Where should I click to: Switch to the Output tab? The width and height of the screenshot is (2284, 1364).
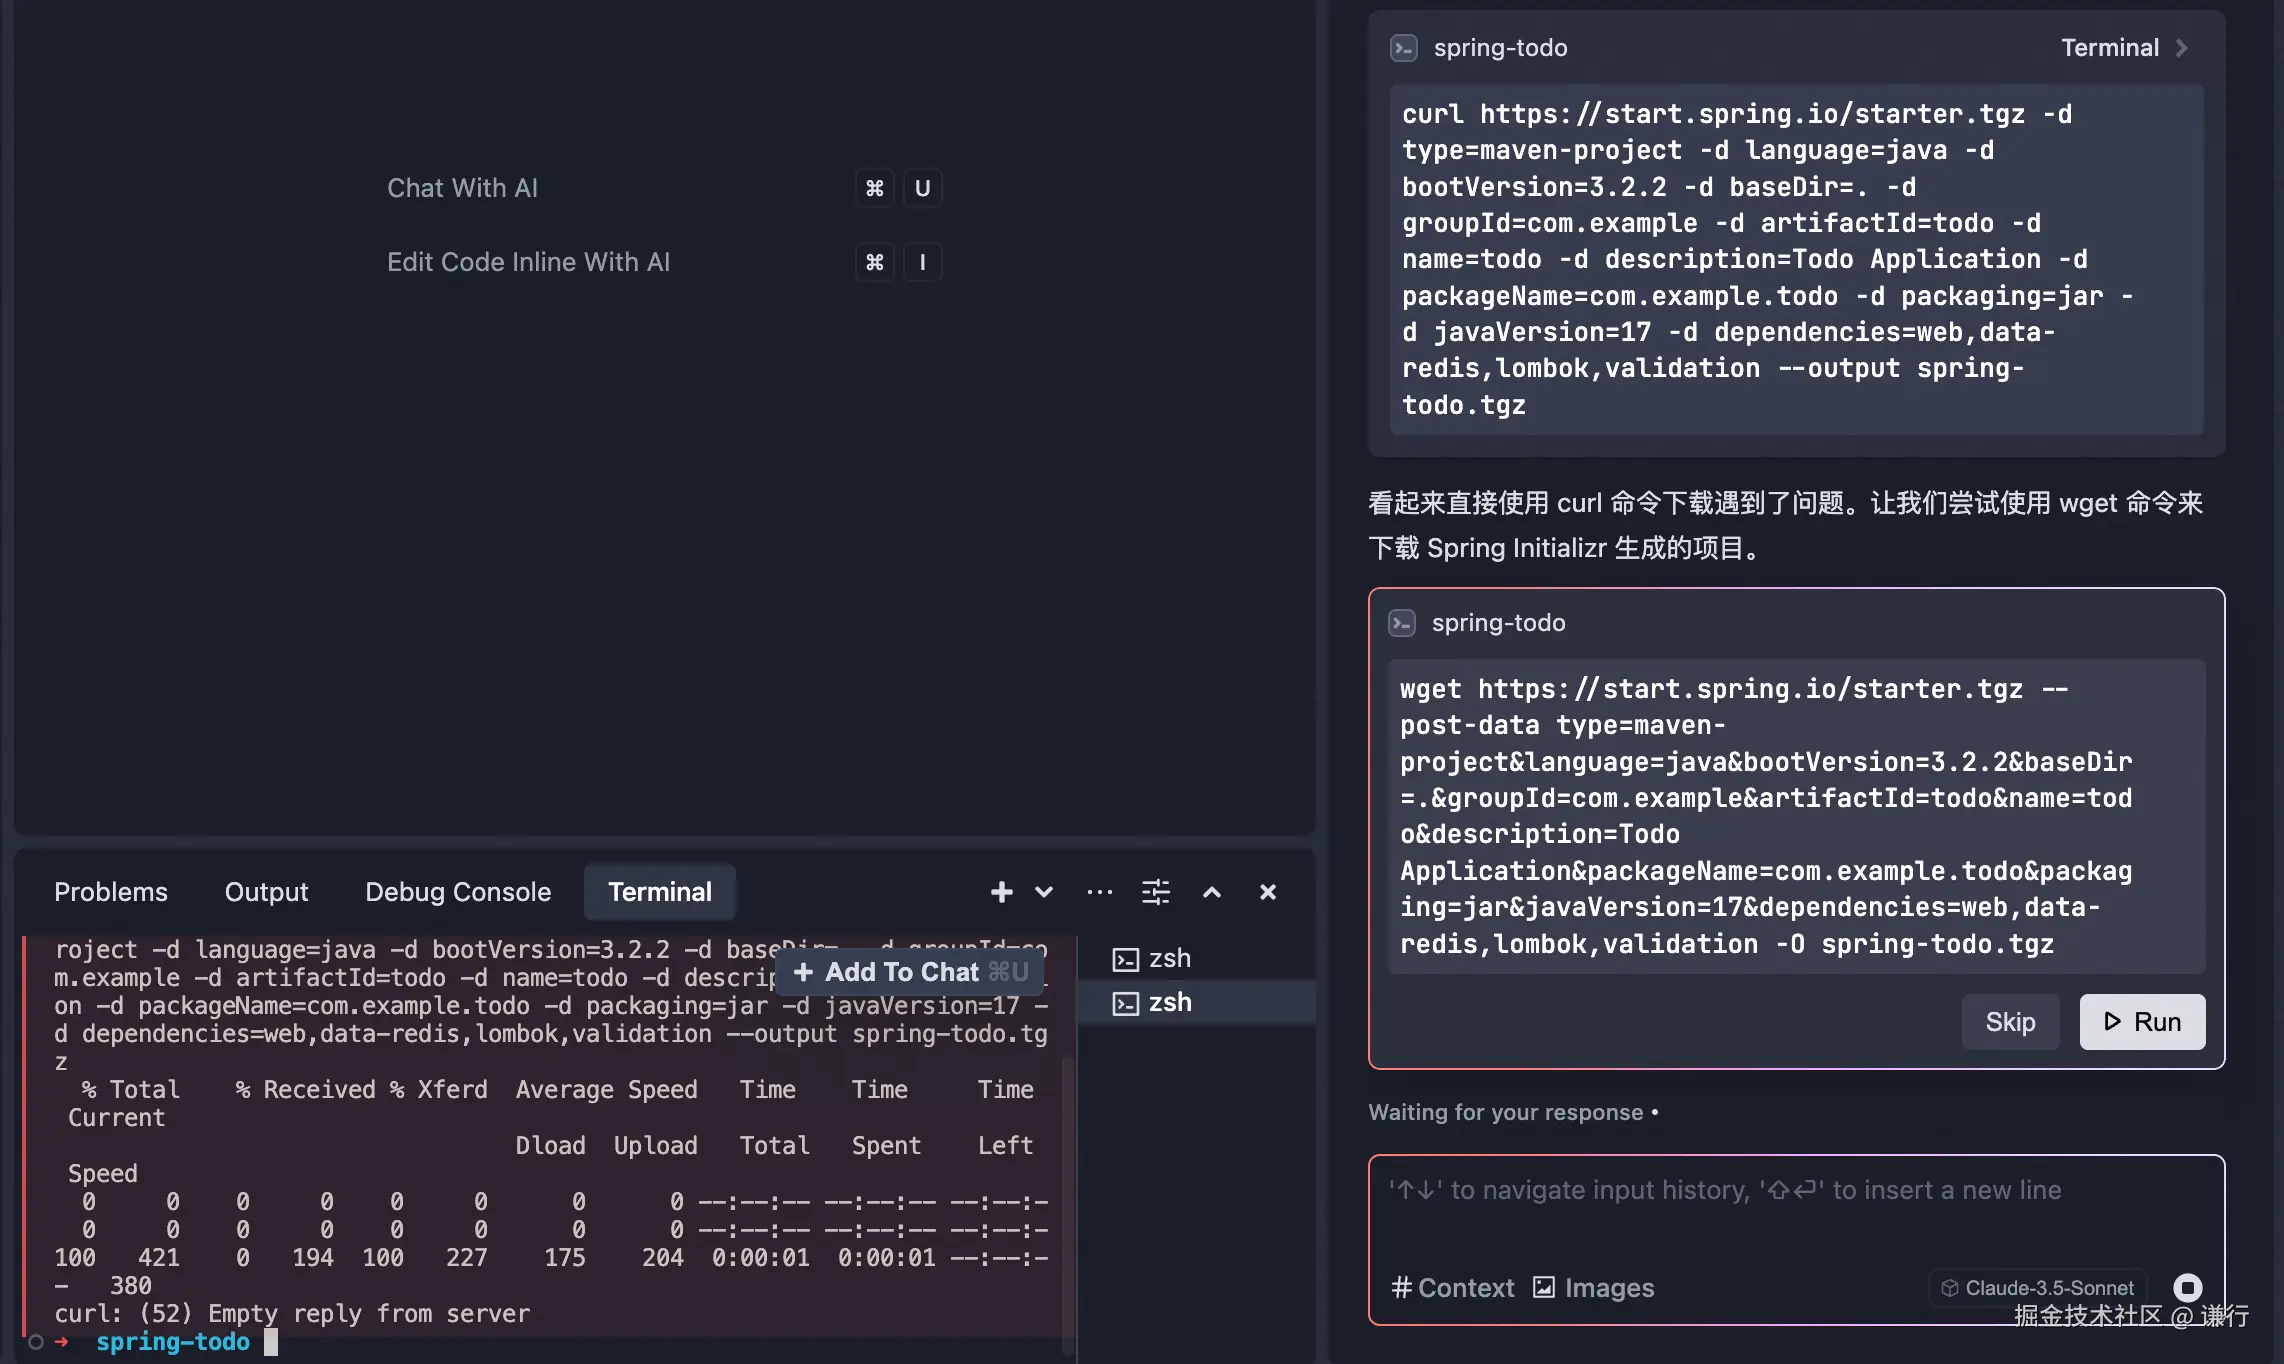266,892
